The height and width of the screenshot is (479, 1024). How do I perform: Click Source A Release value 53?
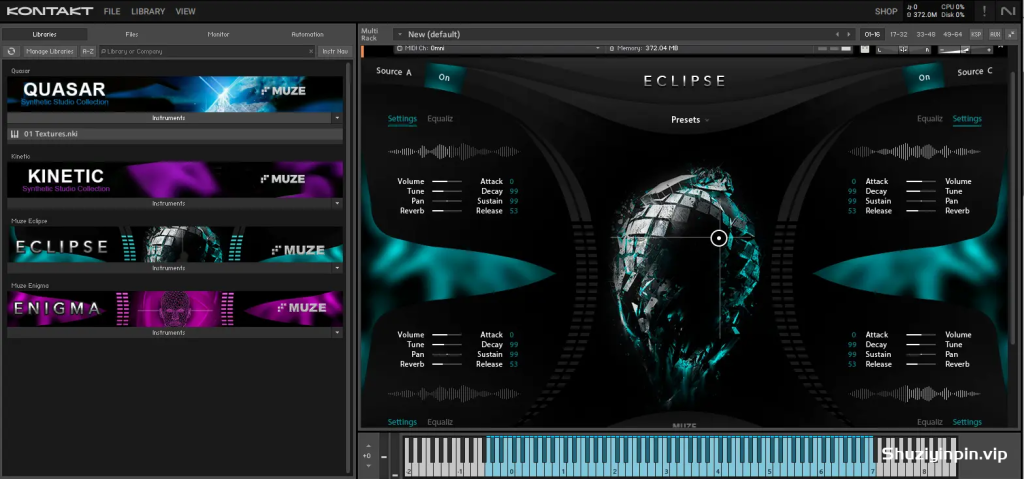(x=513, y=211)
